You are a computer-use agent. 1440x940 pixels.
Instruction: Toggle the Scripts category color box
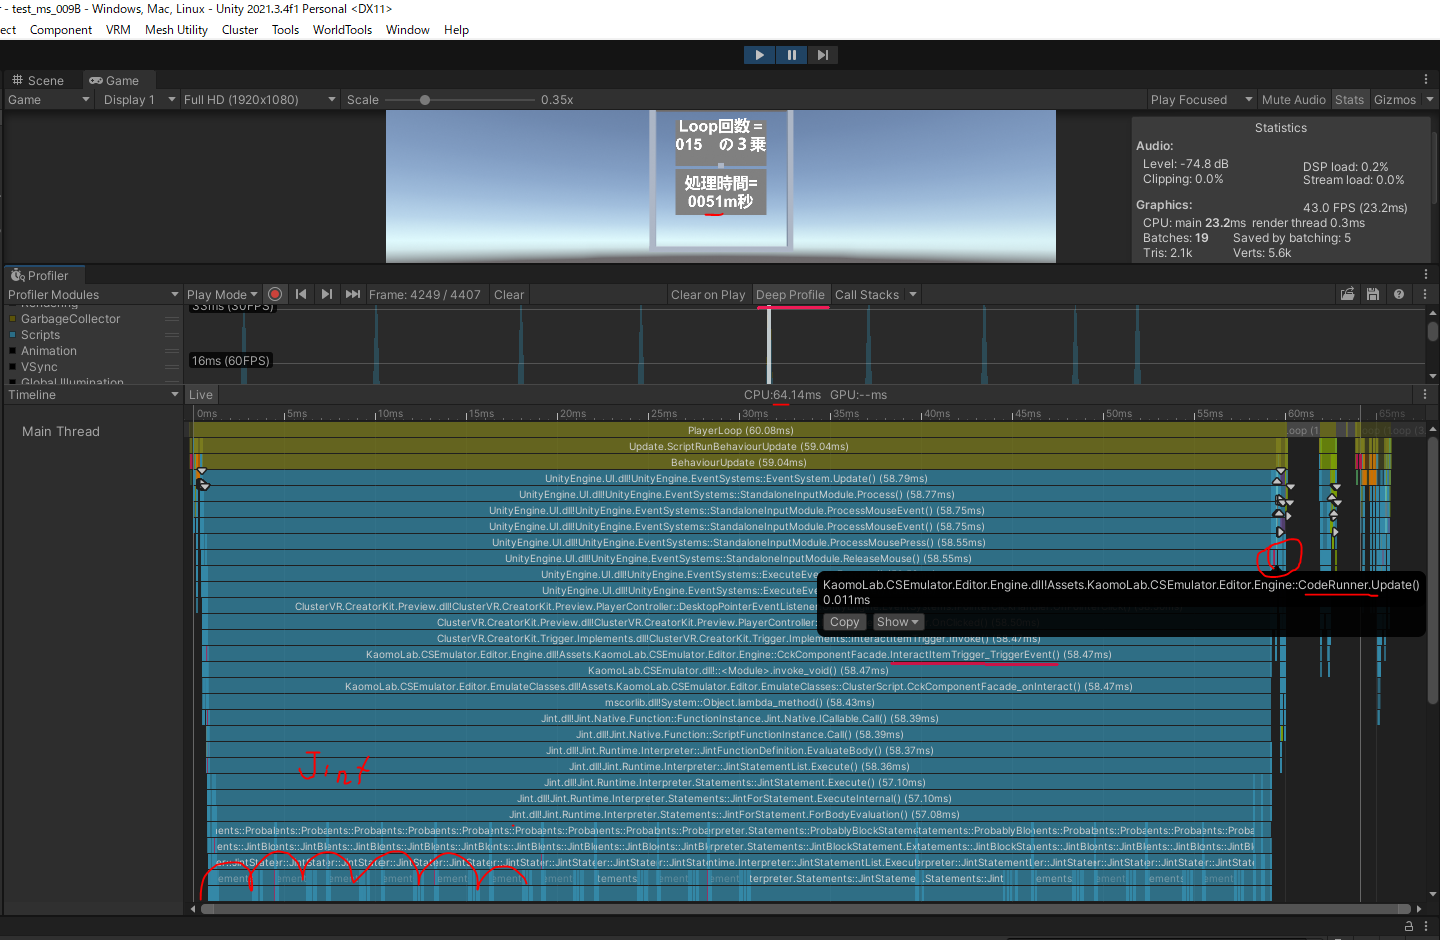pos(12,335)
